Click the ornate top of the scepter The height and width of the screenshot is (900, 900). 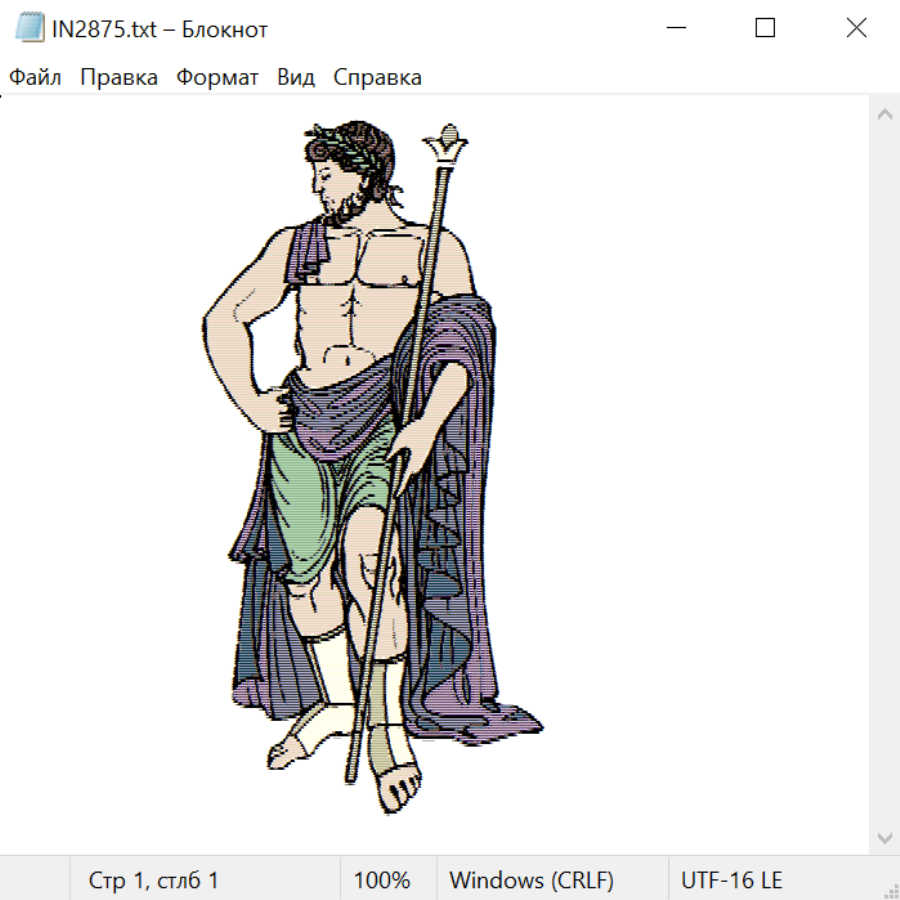click(x=446, y=147)
